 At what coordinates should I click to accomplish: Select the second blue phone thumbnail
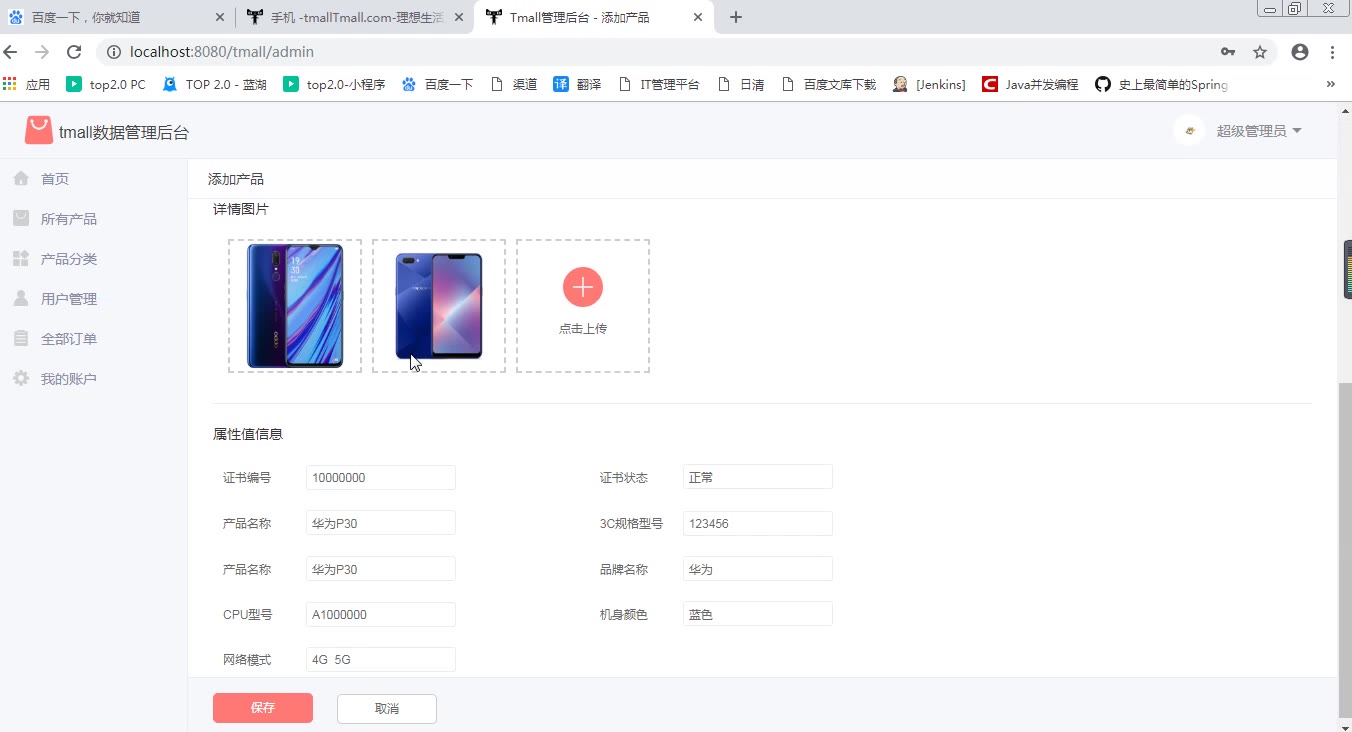pyautogui.click(x=439, y=306)
